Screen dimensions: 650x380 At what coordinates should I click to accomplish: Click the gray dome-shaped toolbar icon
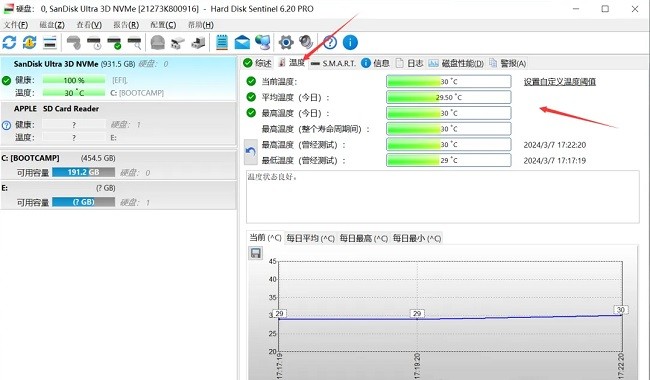tap(158, 42)
